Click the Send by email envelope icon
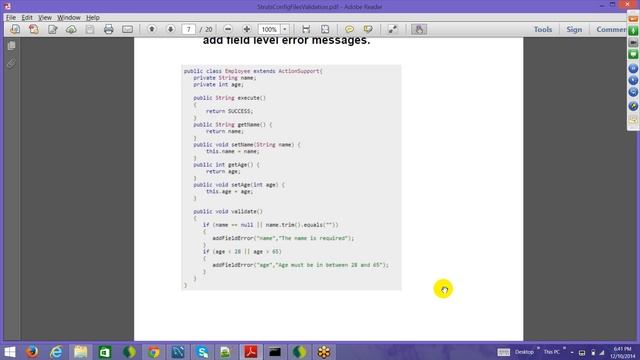The width and height of the screenshot is (640, 360). pos(127,29)
